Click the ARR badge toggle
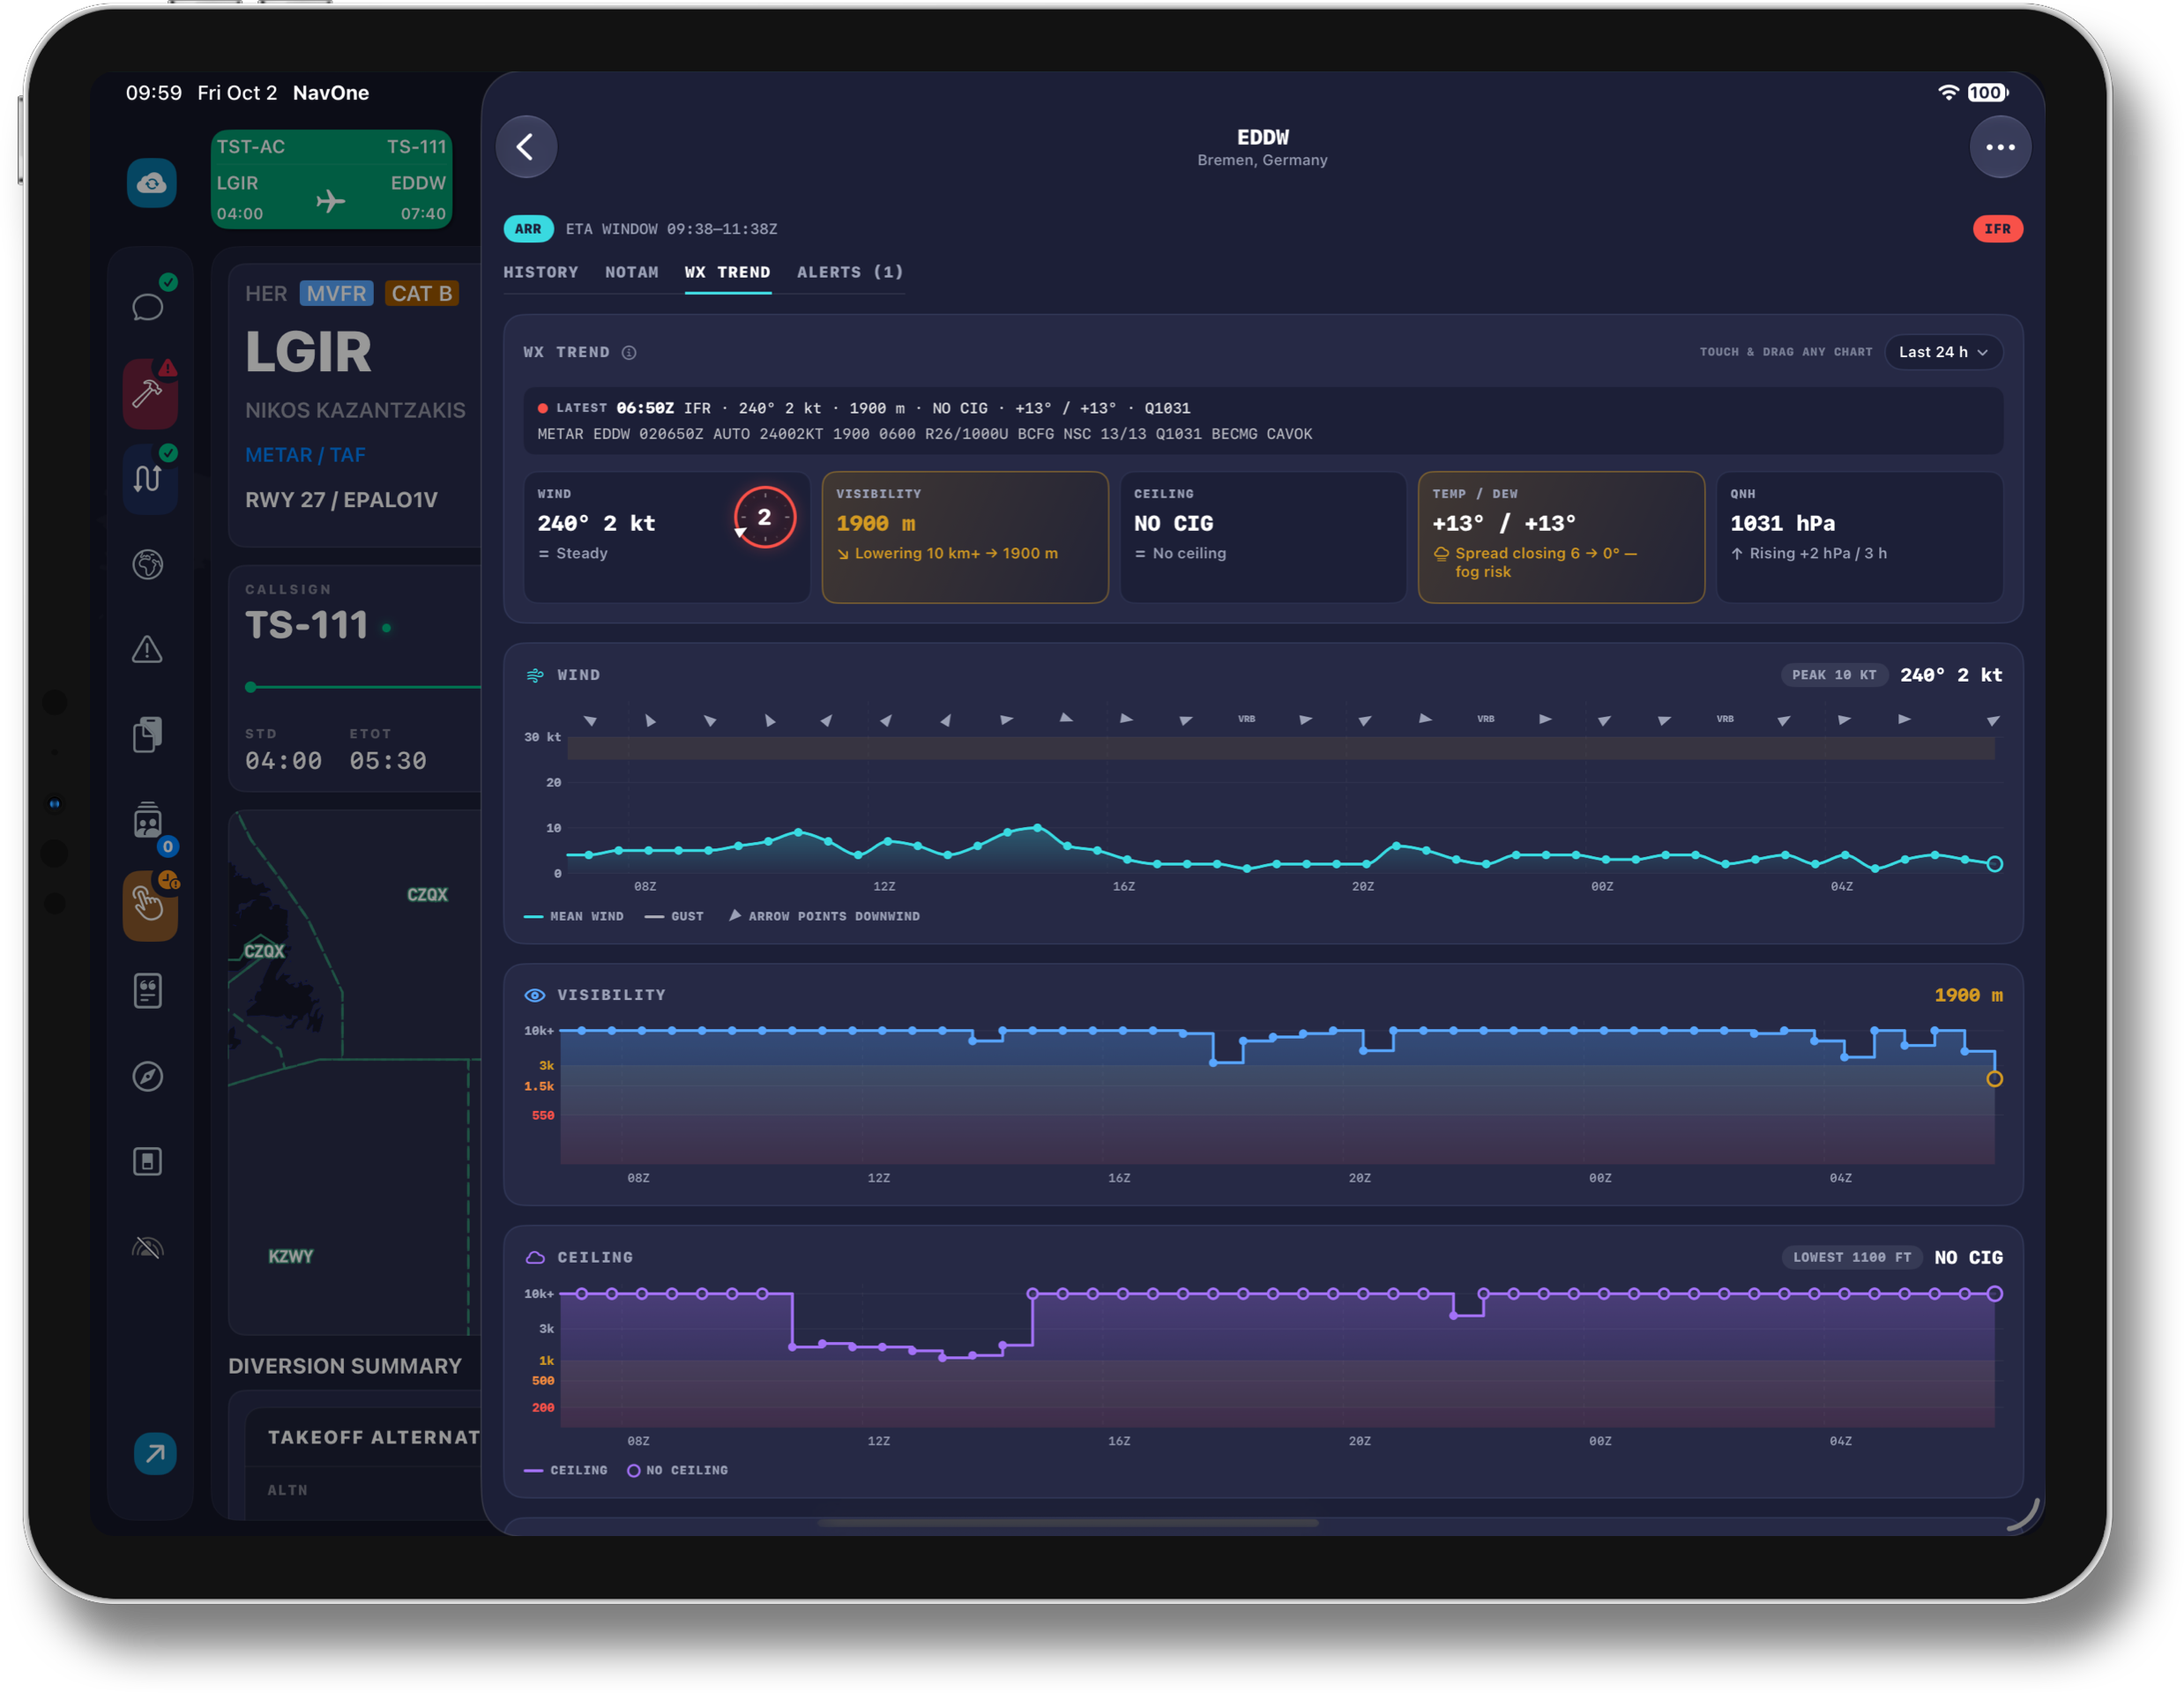The height and width of the screenshot is (1693, 2184). 528,229
